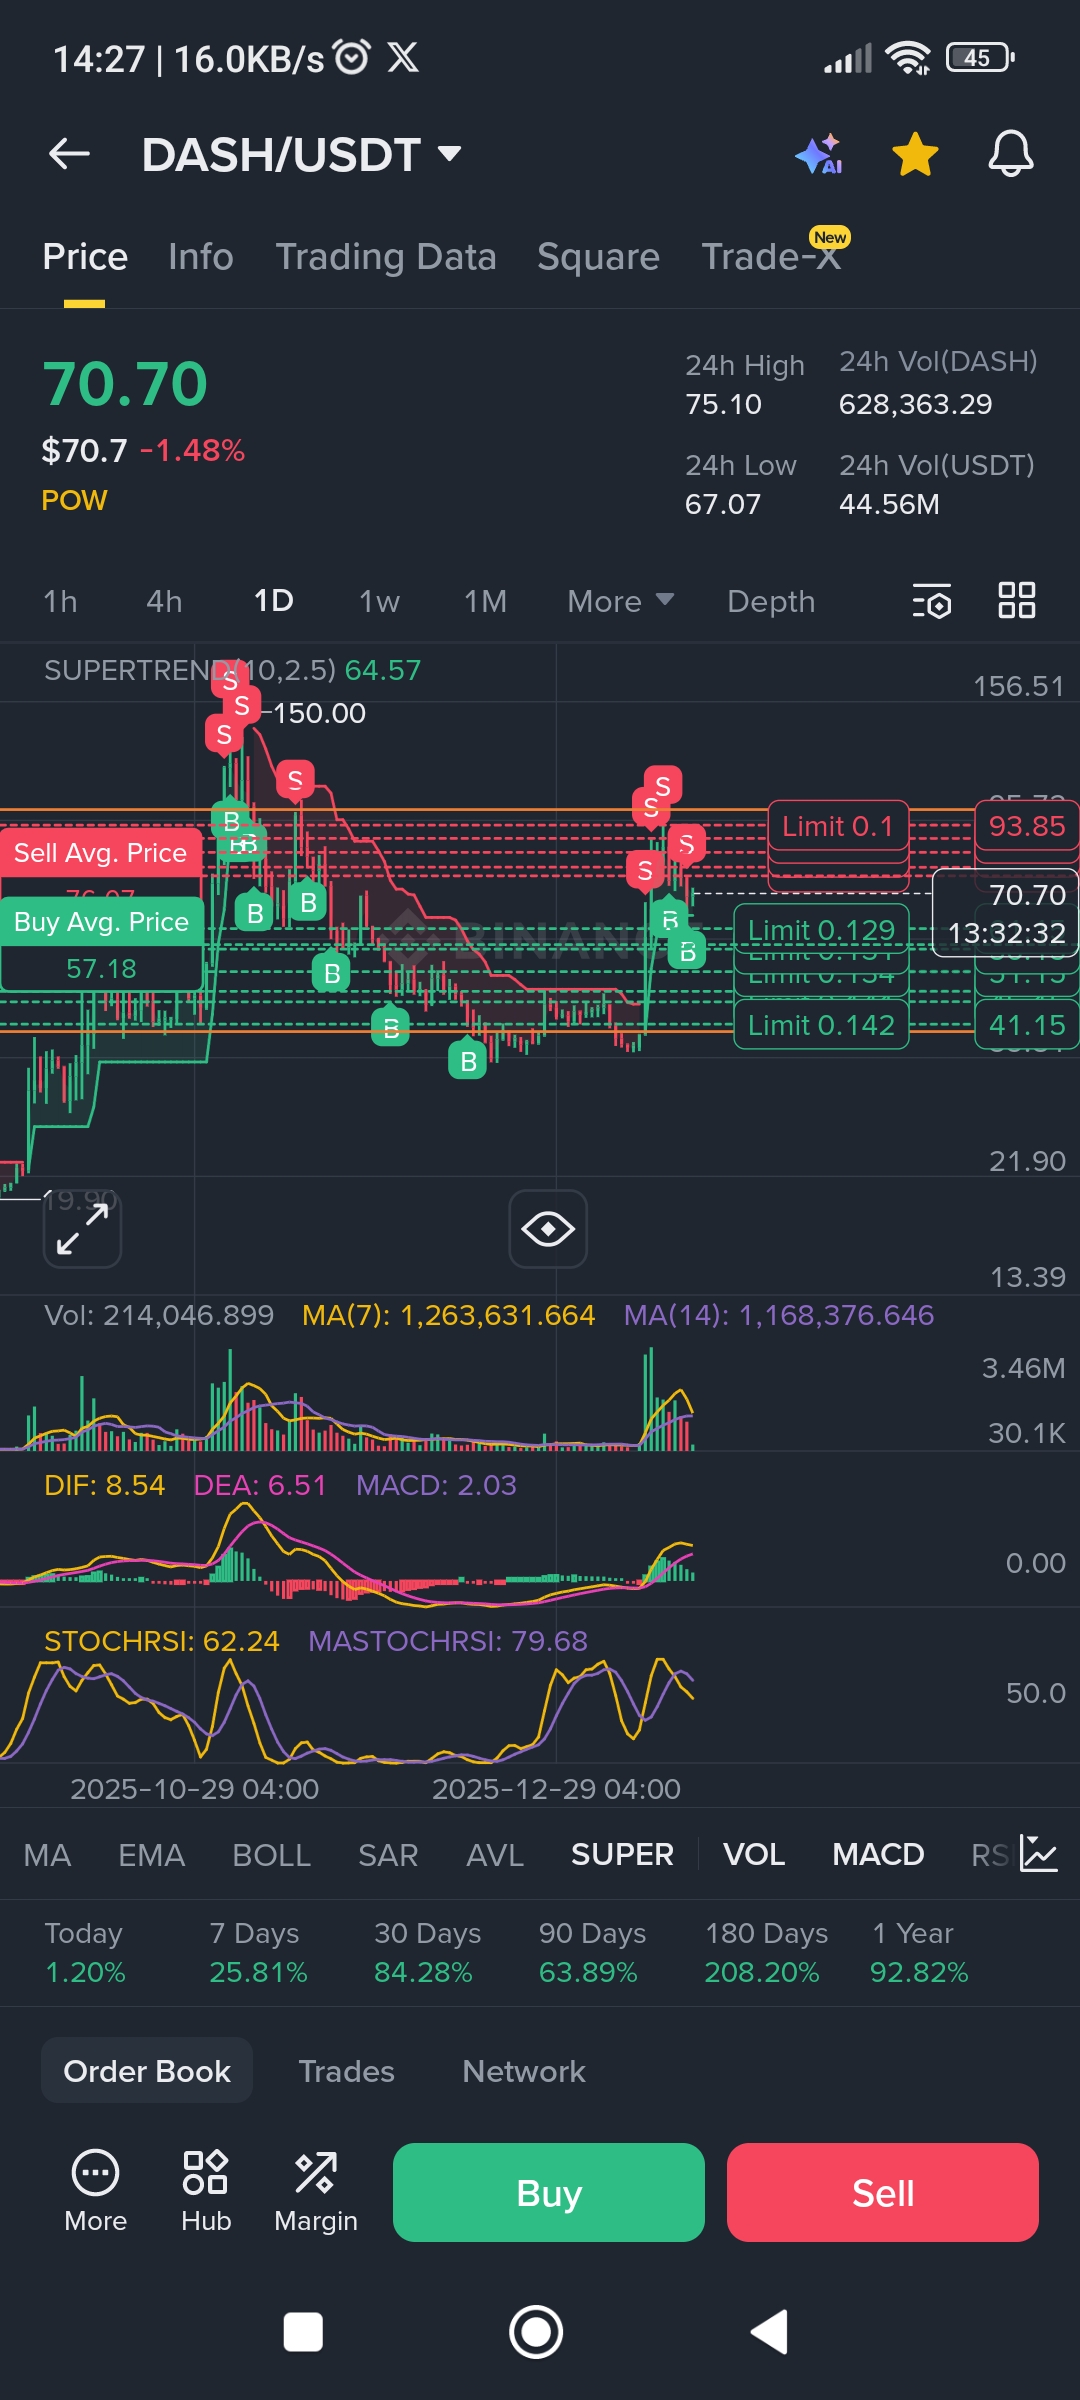
Task: Enable the SAR indicator
Action: pos(388,1855)
